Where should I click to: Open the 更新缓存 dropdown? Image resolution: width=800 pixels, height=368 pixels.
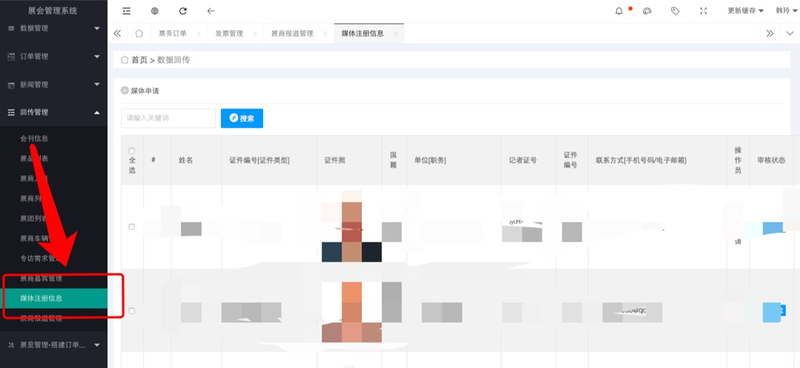tap(745, 11)
